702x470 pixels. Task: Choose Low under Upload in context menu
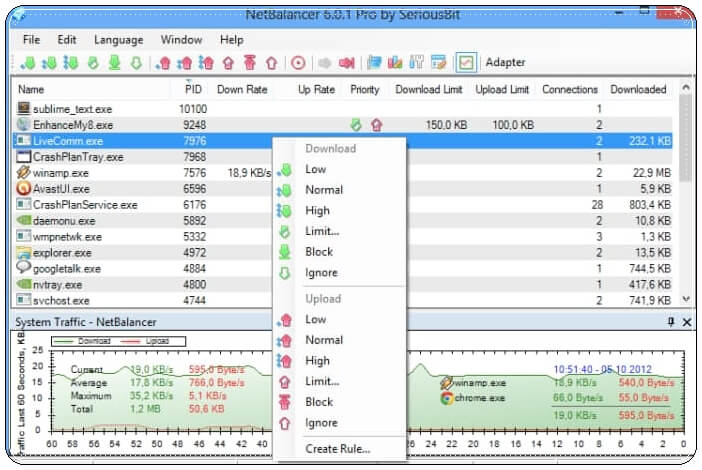(x=340, y=319)
